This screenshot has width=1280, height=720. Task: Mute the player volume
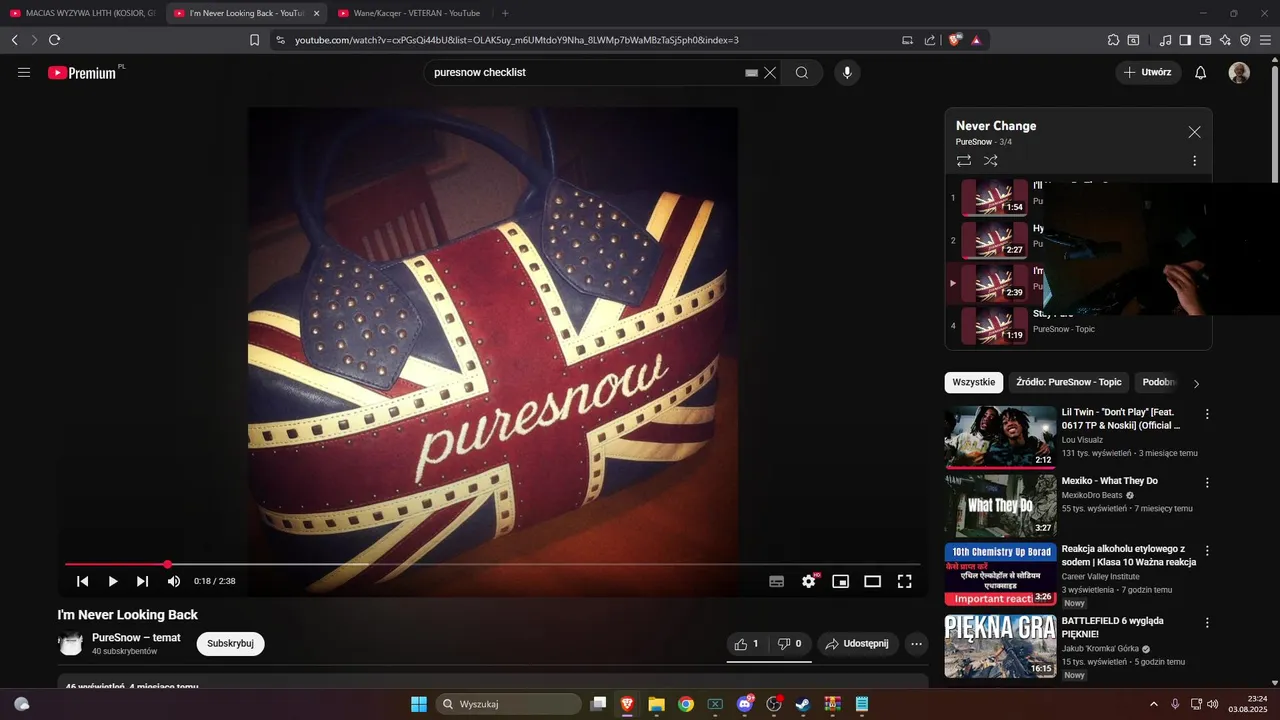tap(174, 581)
